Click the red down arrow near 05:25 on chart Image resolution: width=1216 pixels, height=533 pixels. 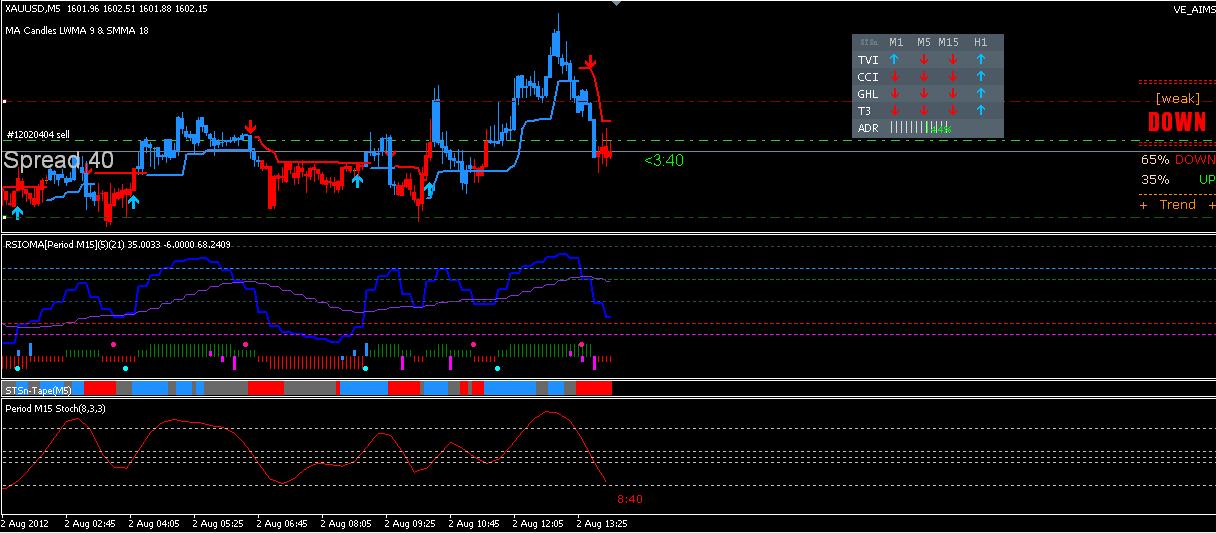click(x=250, y=126)
